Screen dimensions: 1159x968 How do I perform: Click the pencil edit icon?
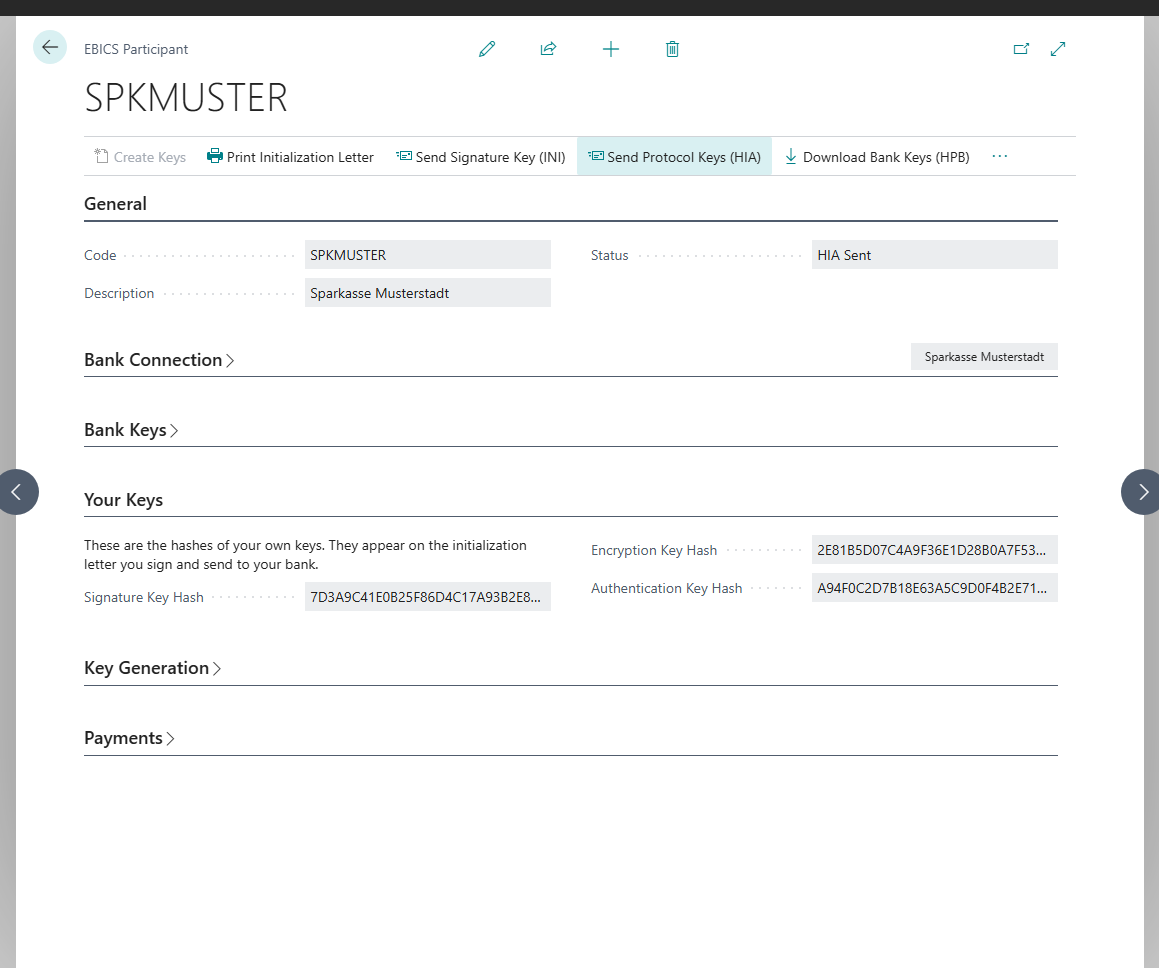pyautogui.click(x=486, y=50)
